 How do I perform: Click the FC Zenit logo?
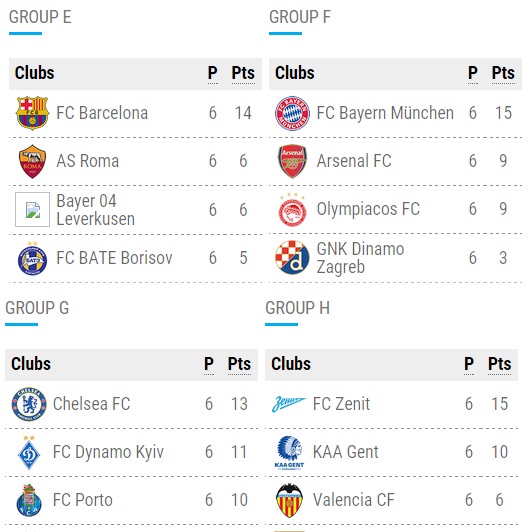click(x=288, y=404)
